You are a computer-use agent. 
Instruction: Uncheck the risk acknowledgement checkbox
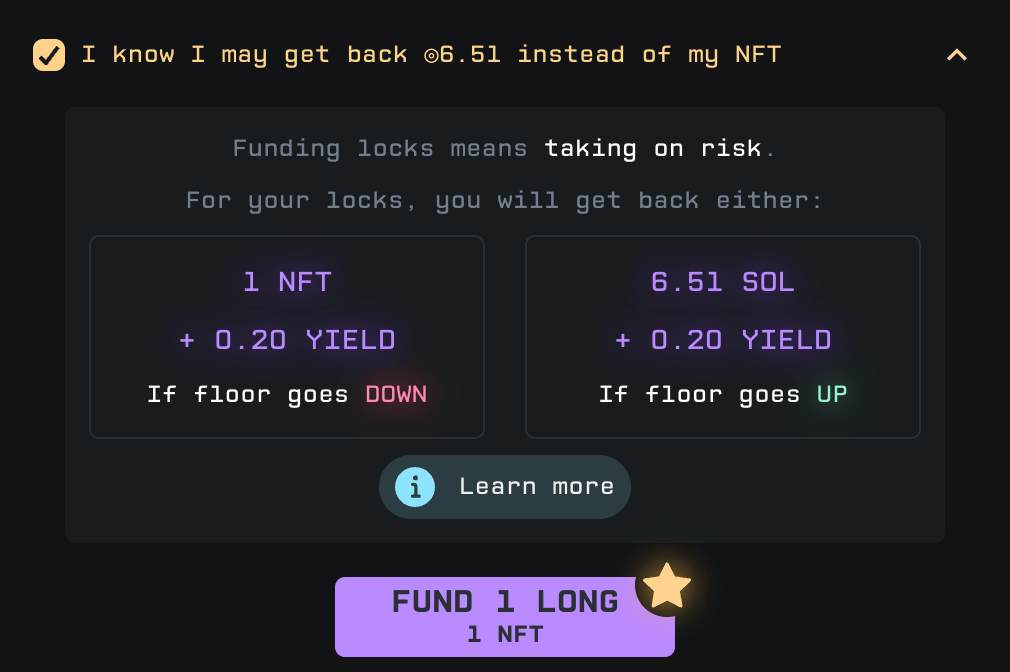tap(49, 55)
